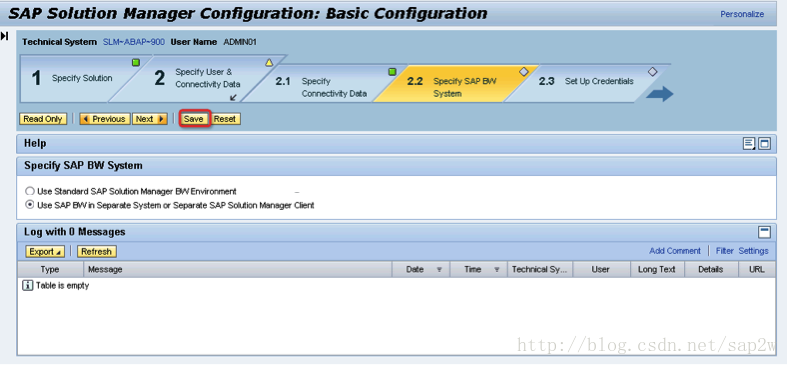Viewport: 788px width, 365px height.
Task: Save the configuration
Action: (193, 119)
